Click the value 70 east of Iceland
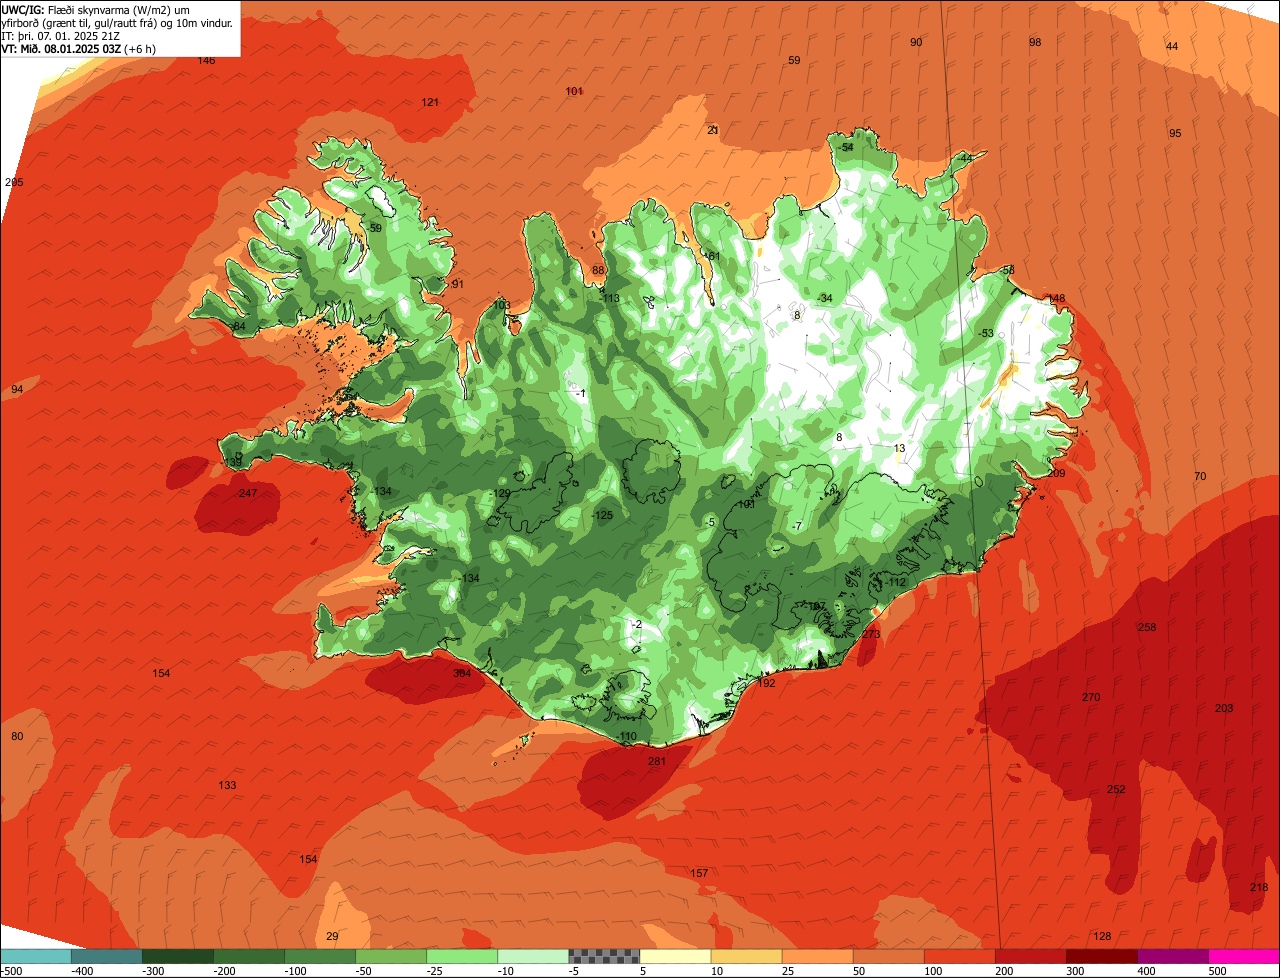The width and height of the screenshot is (1280, 978). (x=1200, y=476)
